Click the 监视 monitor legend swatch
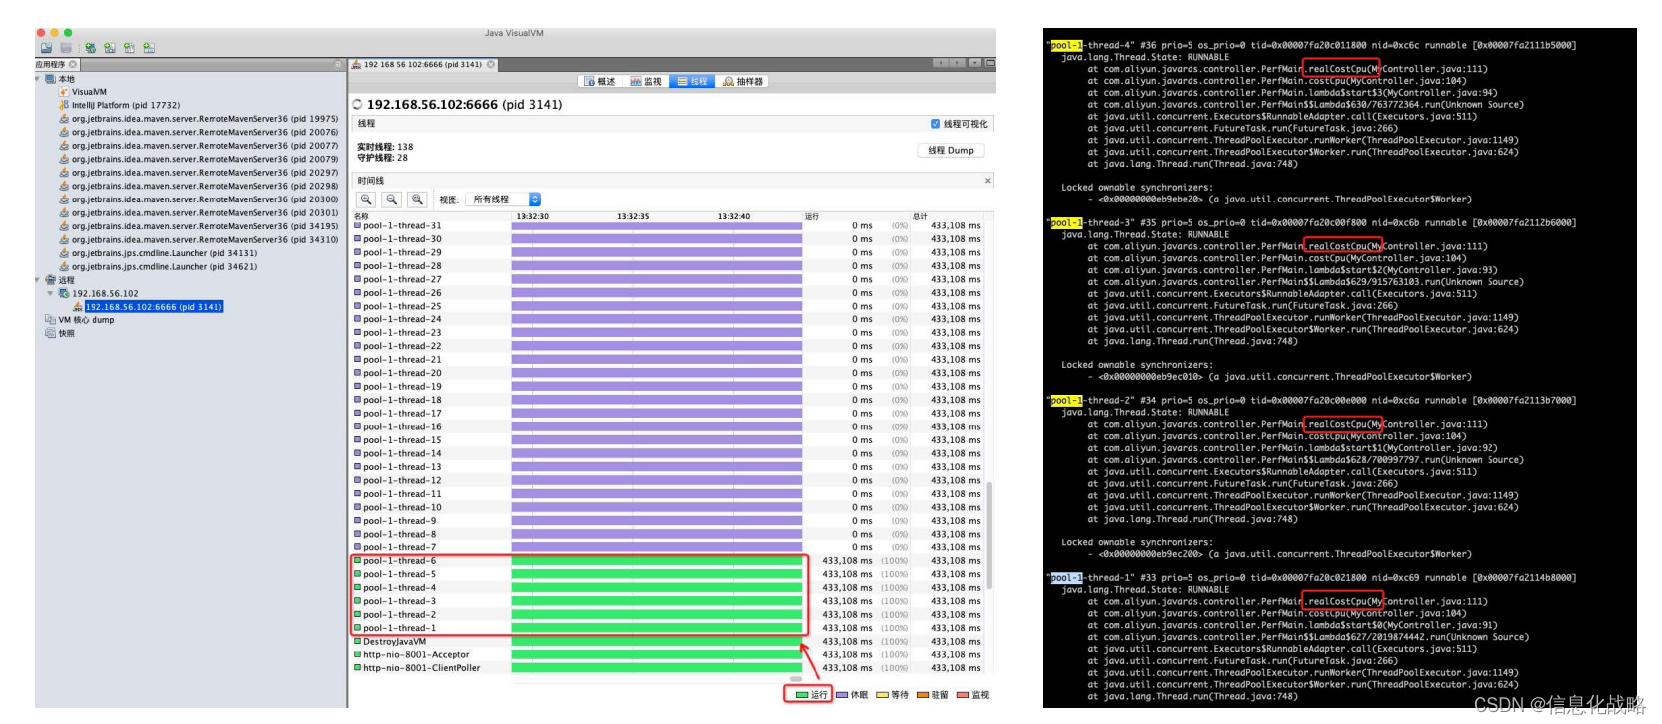Image resolution: width=1662 pixels, height=724 pixels. click(963, 695)
